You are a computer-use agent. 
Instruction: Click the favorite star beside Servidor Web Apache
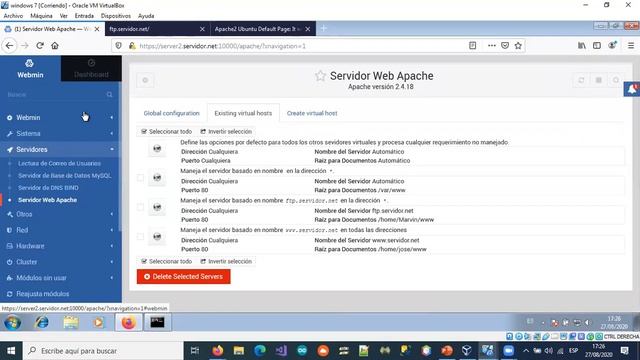click(320, 76)
